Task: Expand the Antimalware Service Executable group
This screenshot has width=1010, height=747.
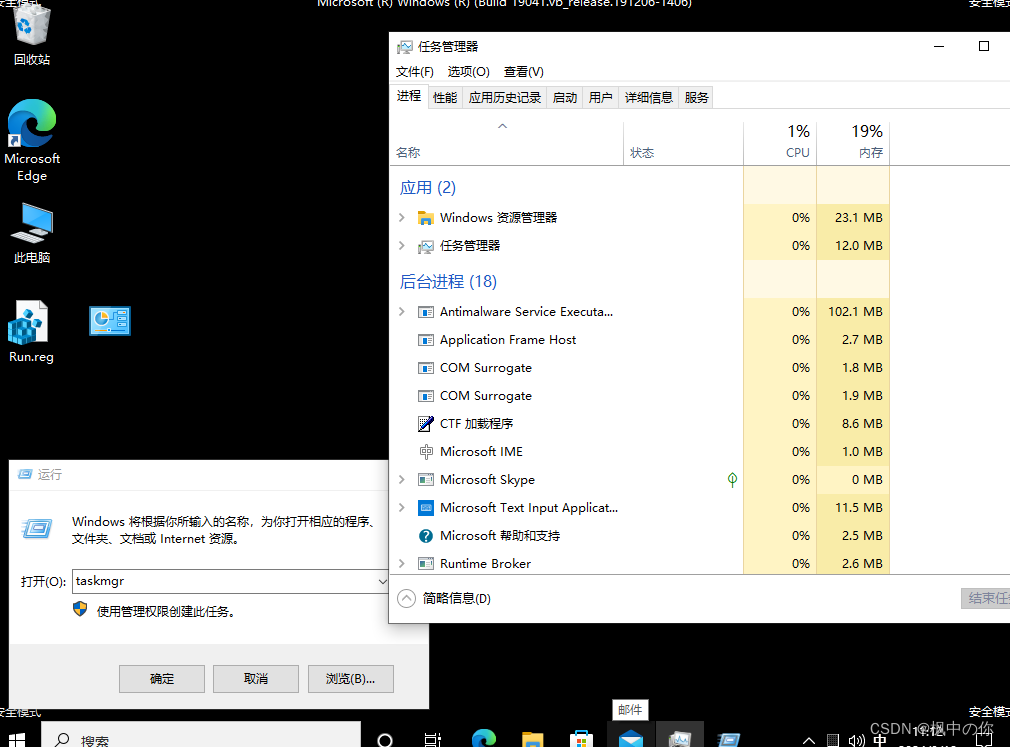Action: point(402,312)
